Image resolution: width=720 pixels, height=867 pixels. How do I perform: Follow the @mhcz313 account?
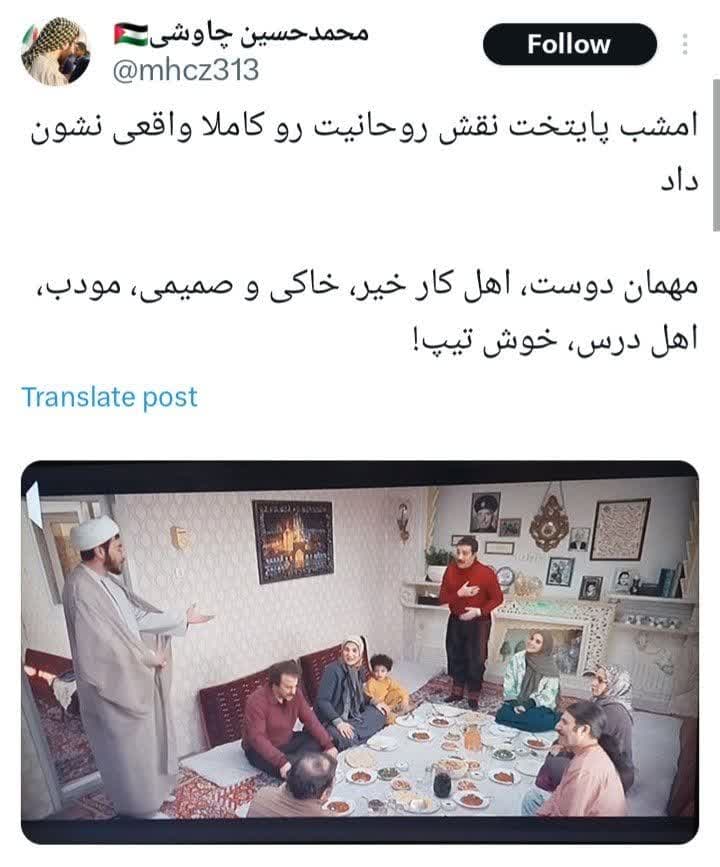[x=570, y=44]
